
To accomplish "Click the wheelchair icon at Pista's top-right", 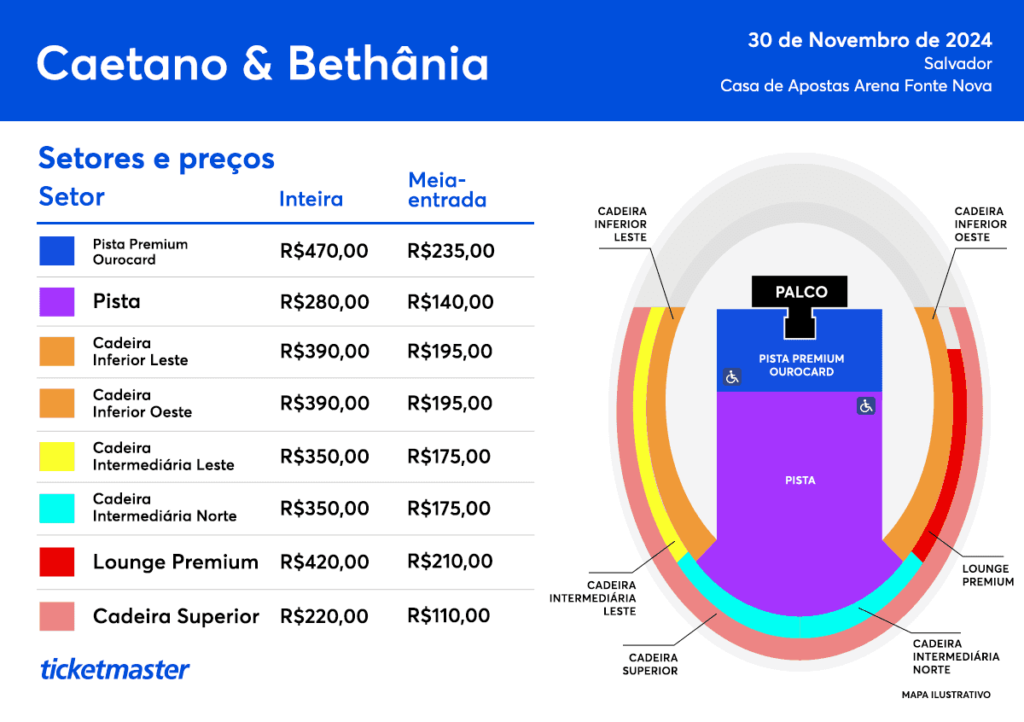I will point(866,406).
